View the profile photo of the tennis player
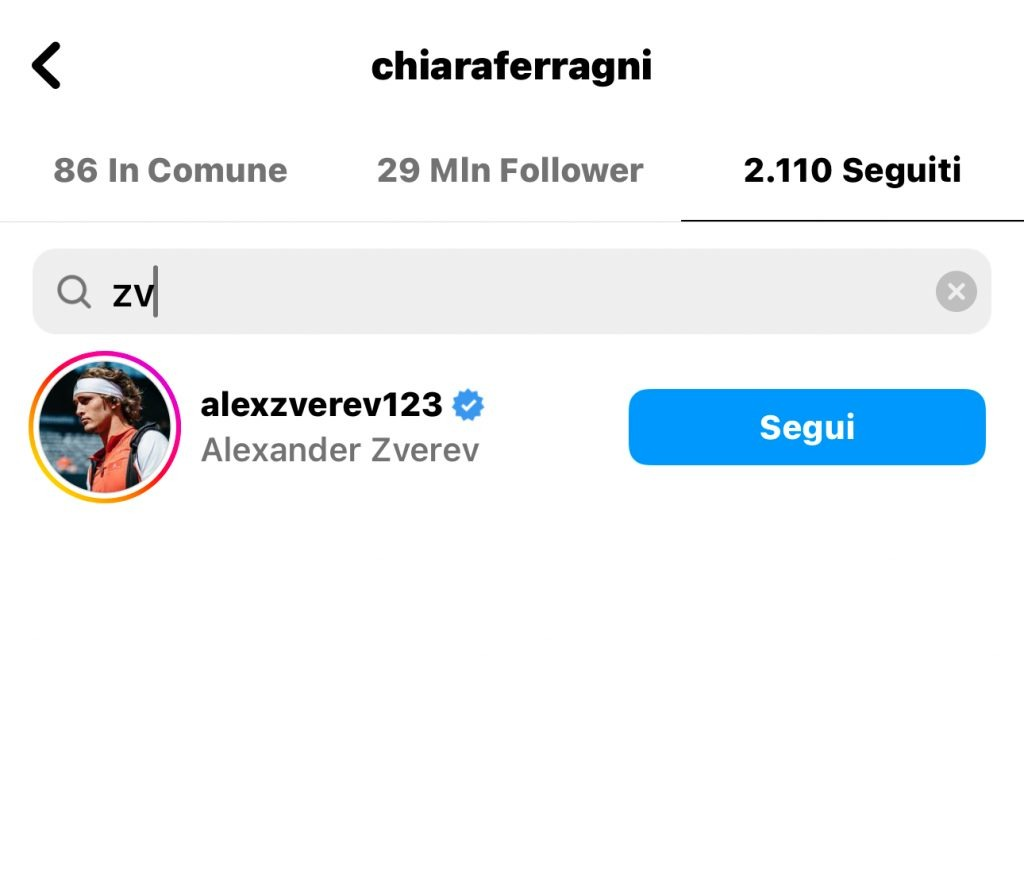Screen dimensions: 1024x890 104,427
